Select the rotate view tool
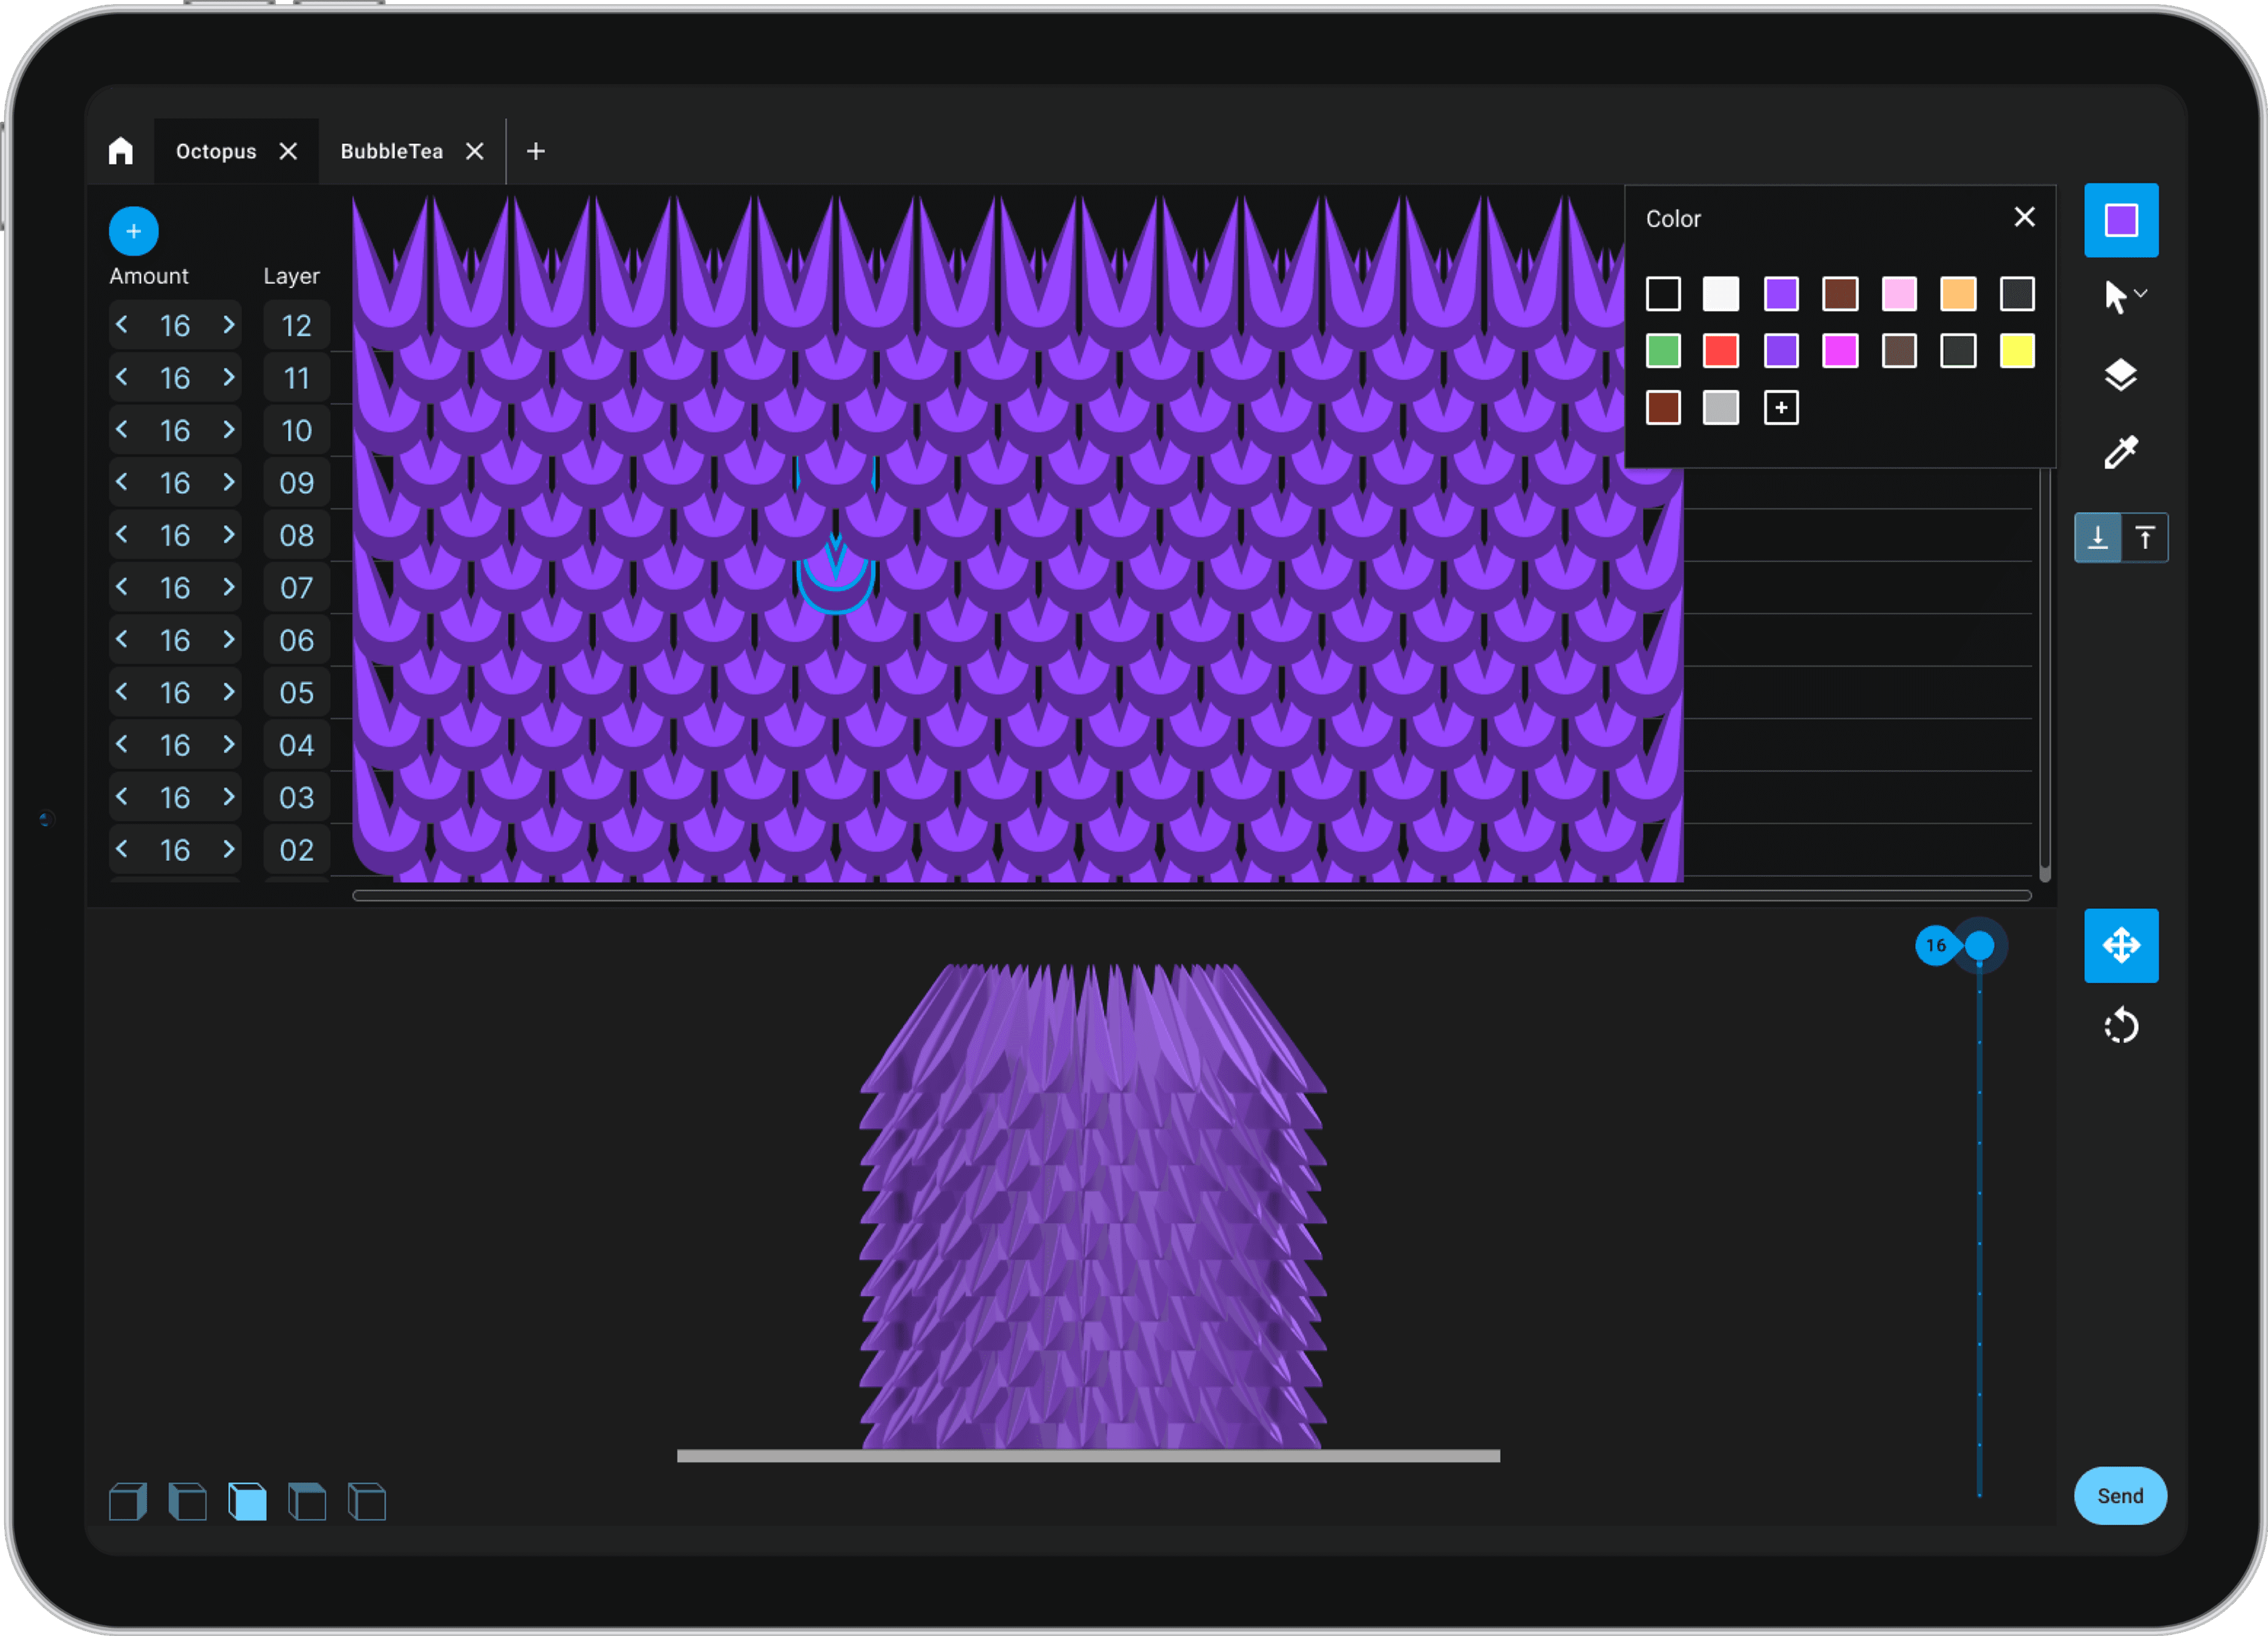Image resolution: width=2268 pixels, height=1636 pixels. [x=2120, y=1026]
